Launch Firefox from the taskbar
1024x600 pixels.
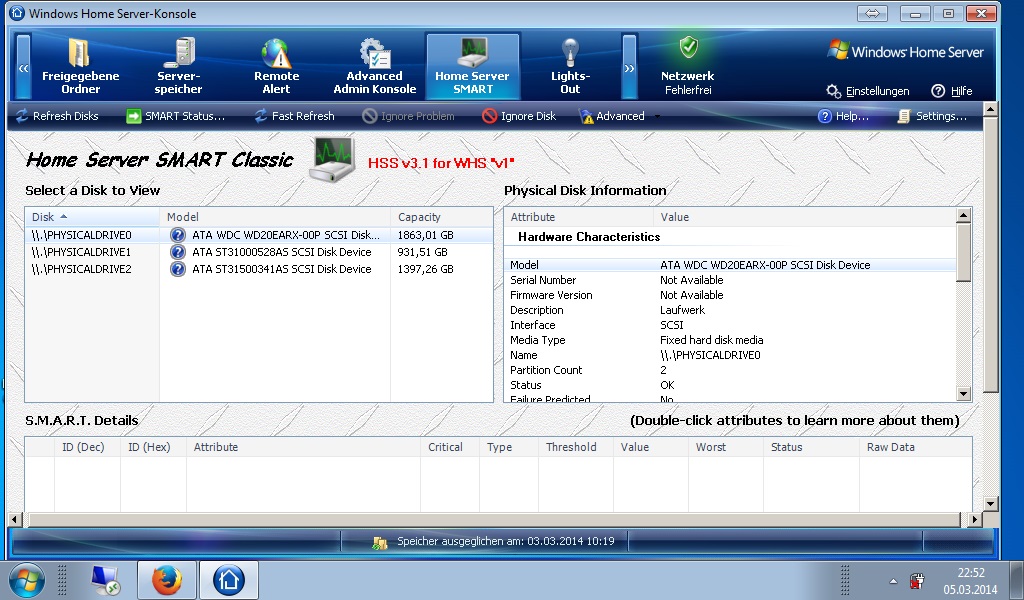tap(167, 580)
